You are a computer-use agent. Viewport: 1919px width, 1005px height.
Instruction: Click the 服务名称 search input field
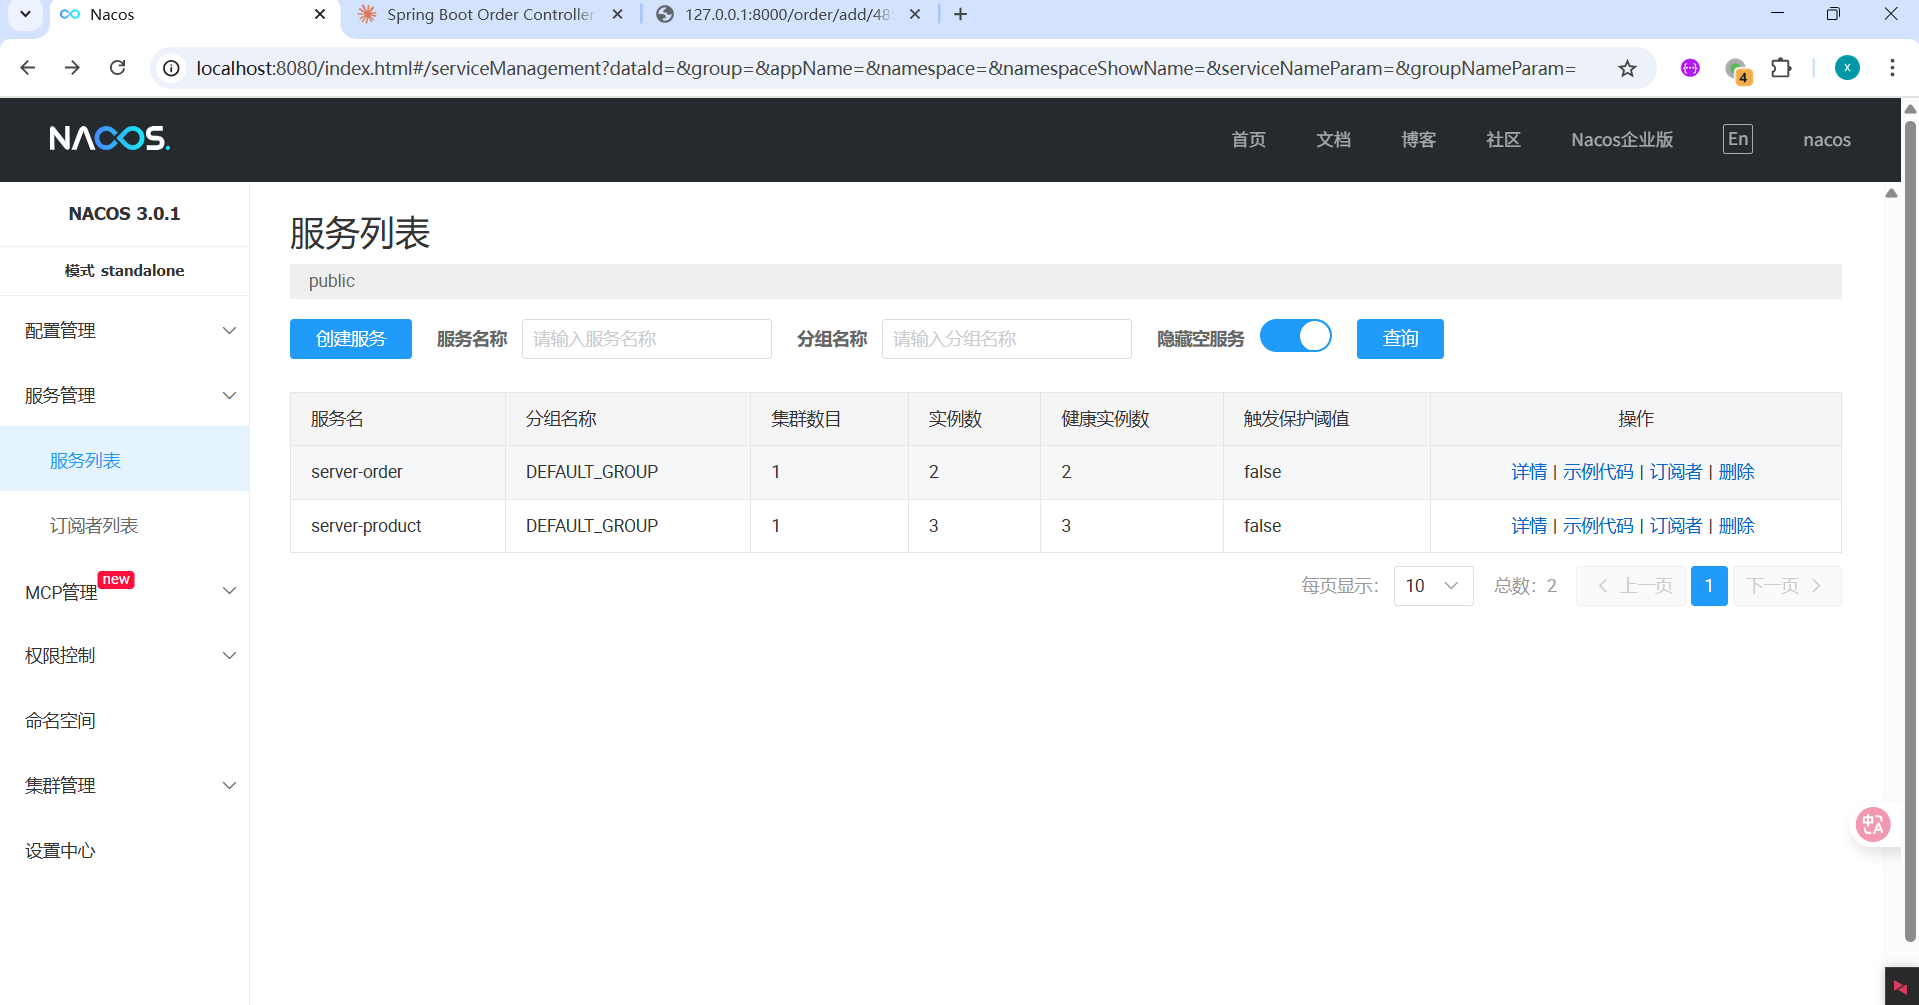pos(646,339)
